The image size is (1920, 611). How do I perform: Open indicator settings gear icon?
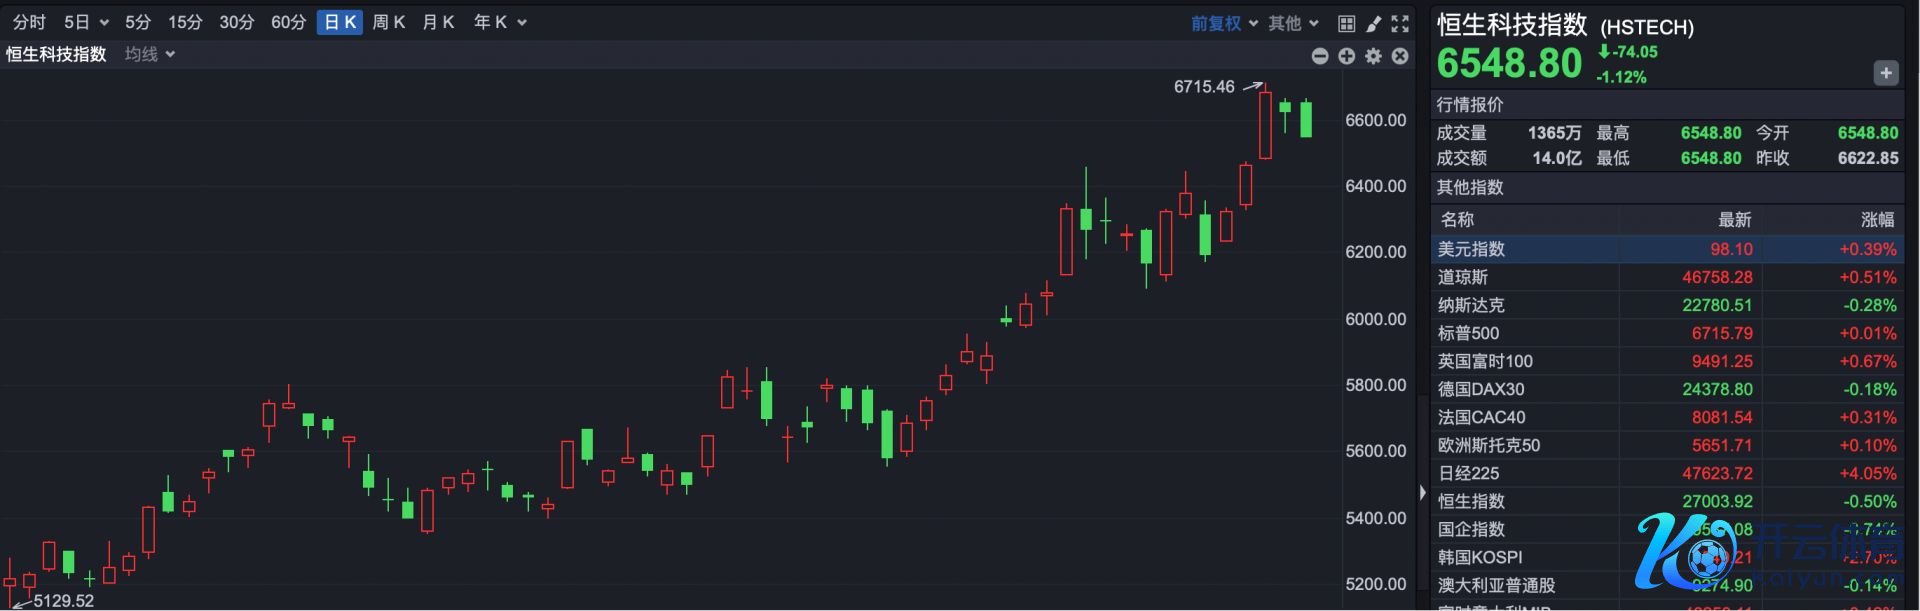click(1374, 56)
